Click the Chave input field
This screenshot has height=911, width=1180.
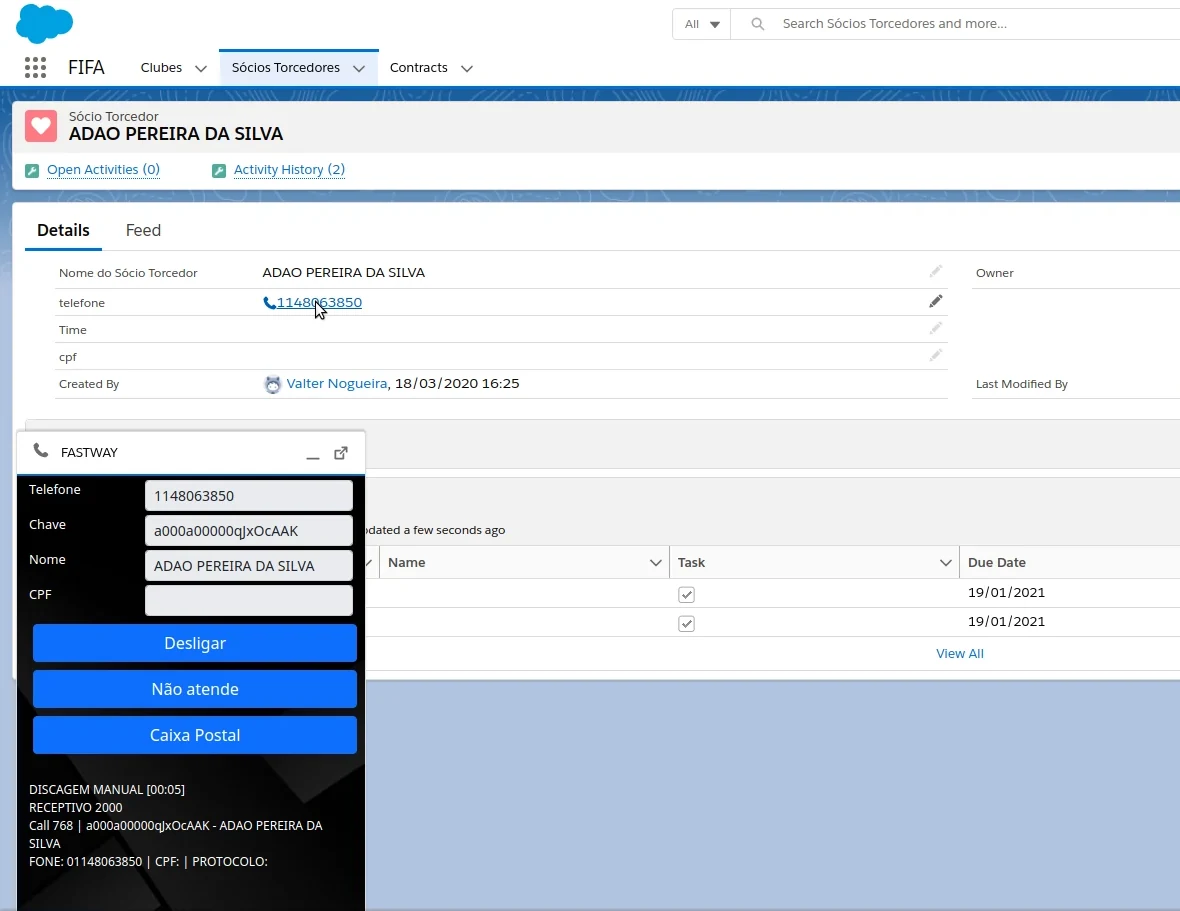click(x=248, y=531)
